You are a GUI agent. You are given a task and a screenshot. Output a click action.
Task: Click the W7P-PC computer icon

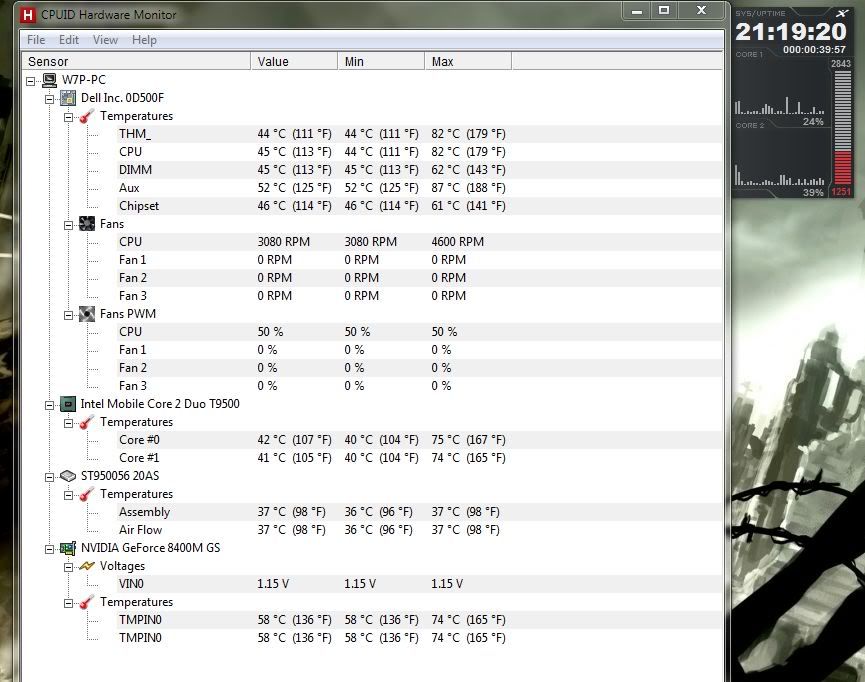click(50, 80)
